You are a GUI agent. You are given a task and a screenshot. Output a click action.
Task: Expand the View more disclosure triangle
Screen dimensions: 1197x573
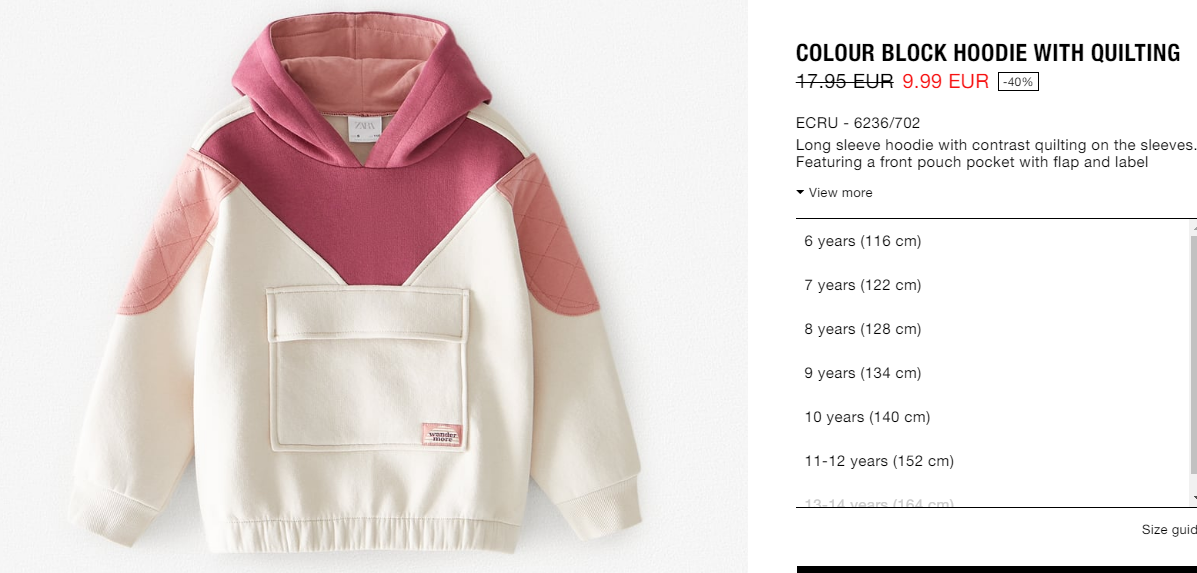800,192
